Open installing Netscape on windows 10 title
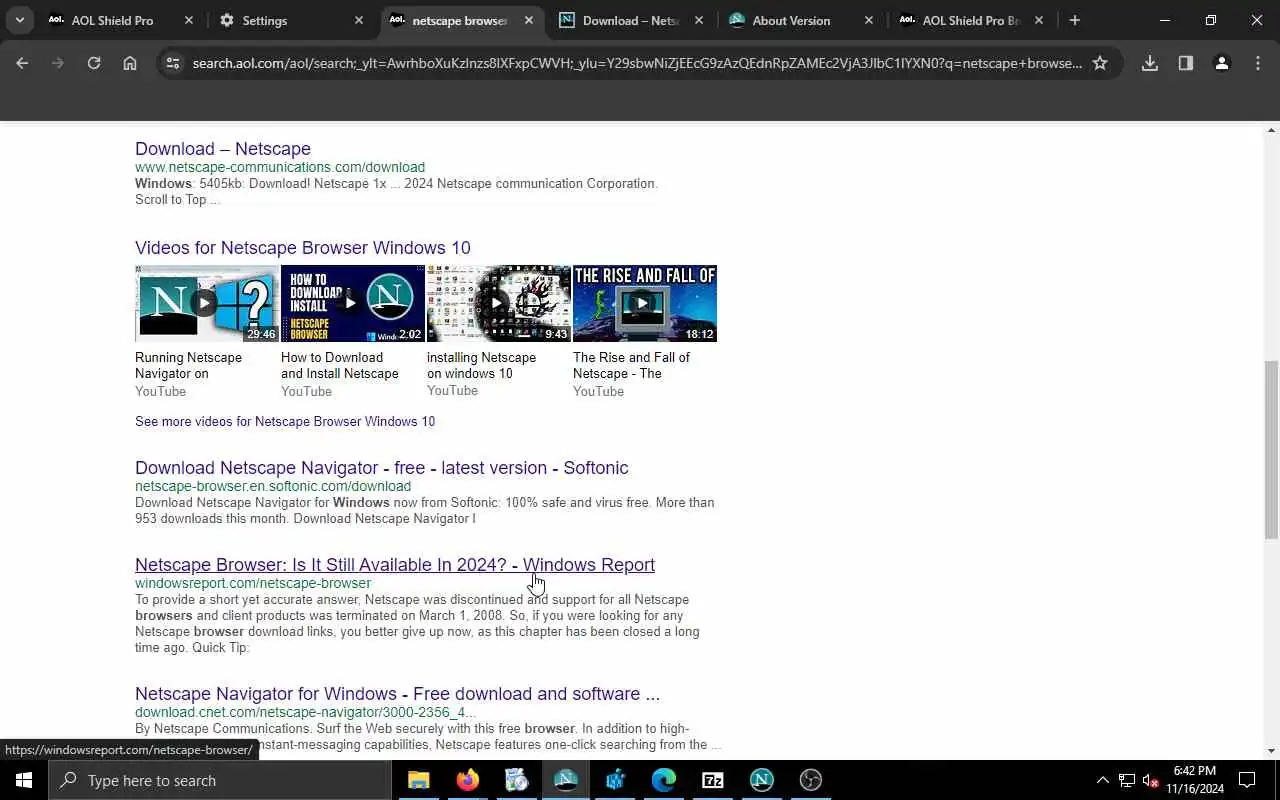This screenshot has width=1280, height=800. [481, 365]
